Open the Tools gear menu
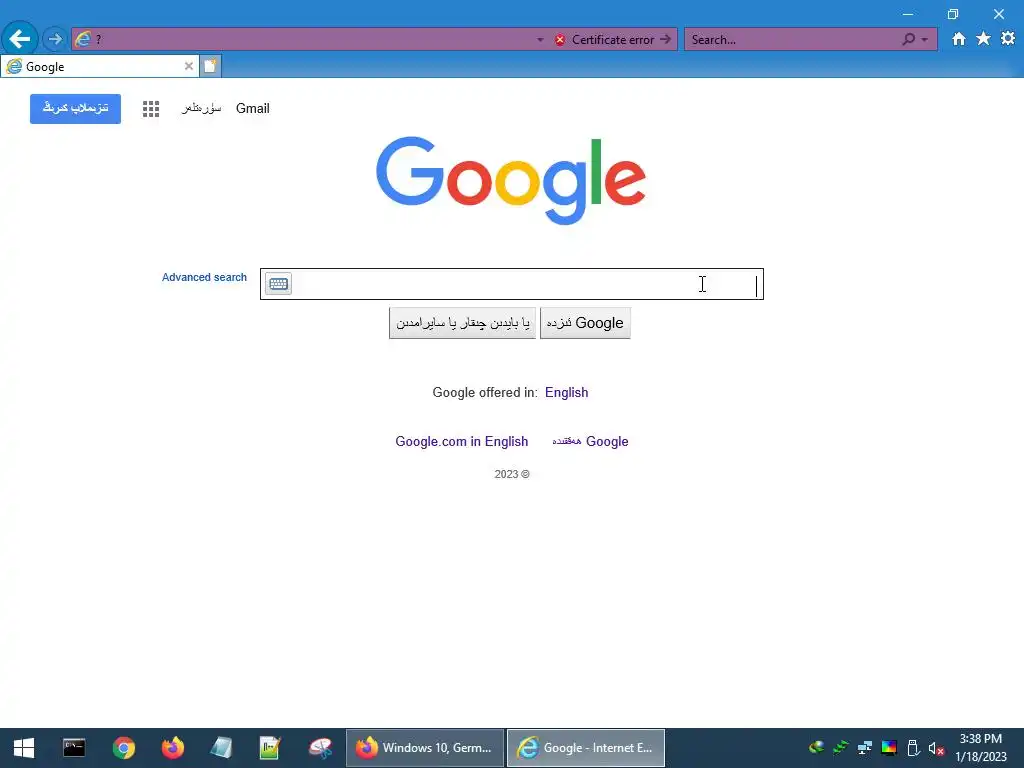Screen dimensions: 1024x768 tap(1008, 39)
